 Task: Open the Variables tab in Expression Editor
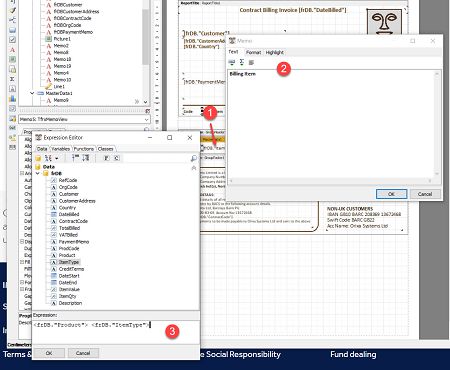pos(61,149)
